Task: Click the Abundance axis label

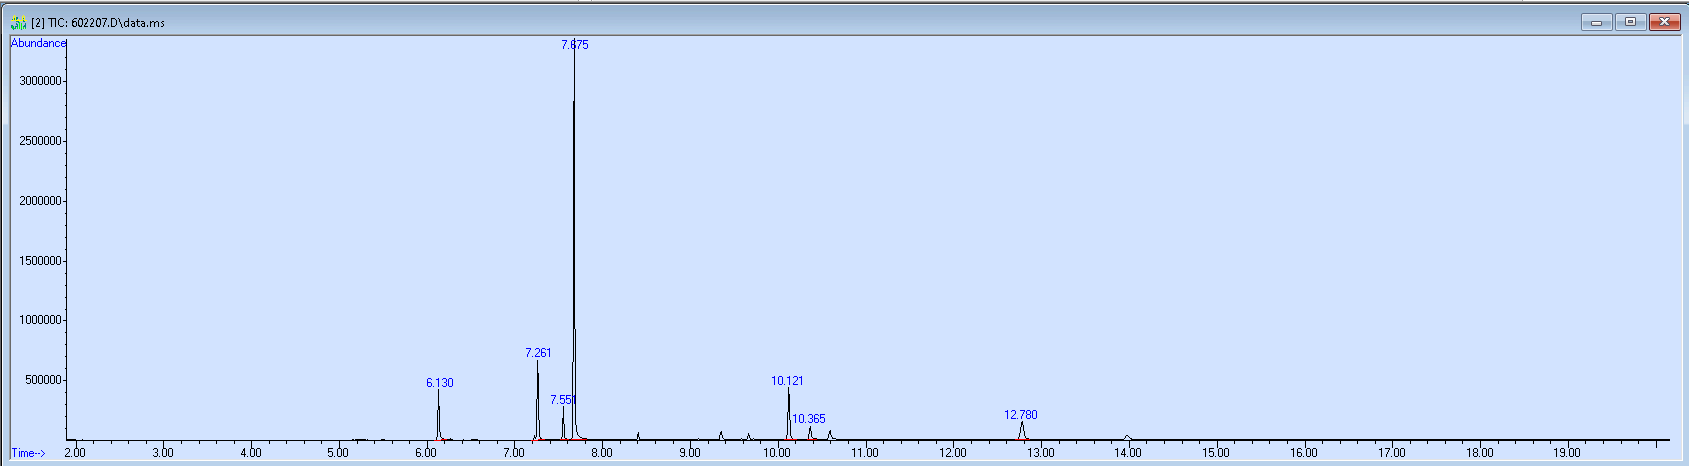Action: tap(38, 43)
